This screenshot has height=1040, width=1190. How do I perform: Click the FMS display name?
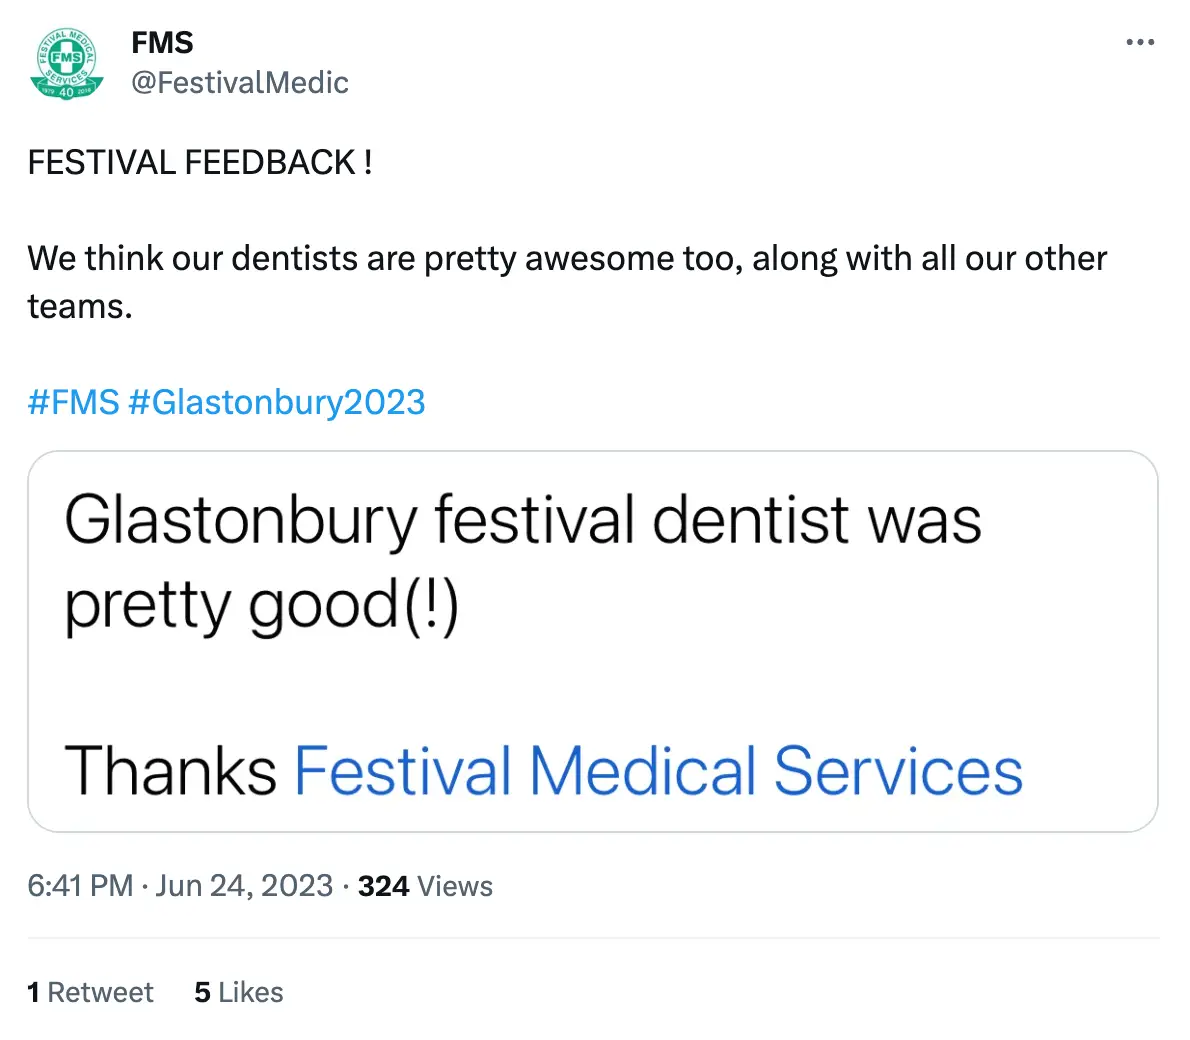(162, 42)
